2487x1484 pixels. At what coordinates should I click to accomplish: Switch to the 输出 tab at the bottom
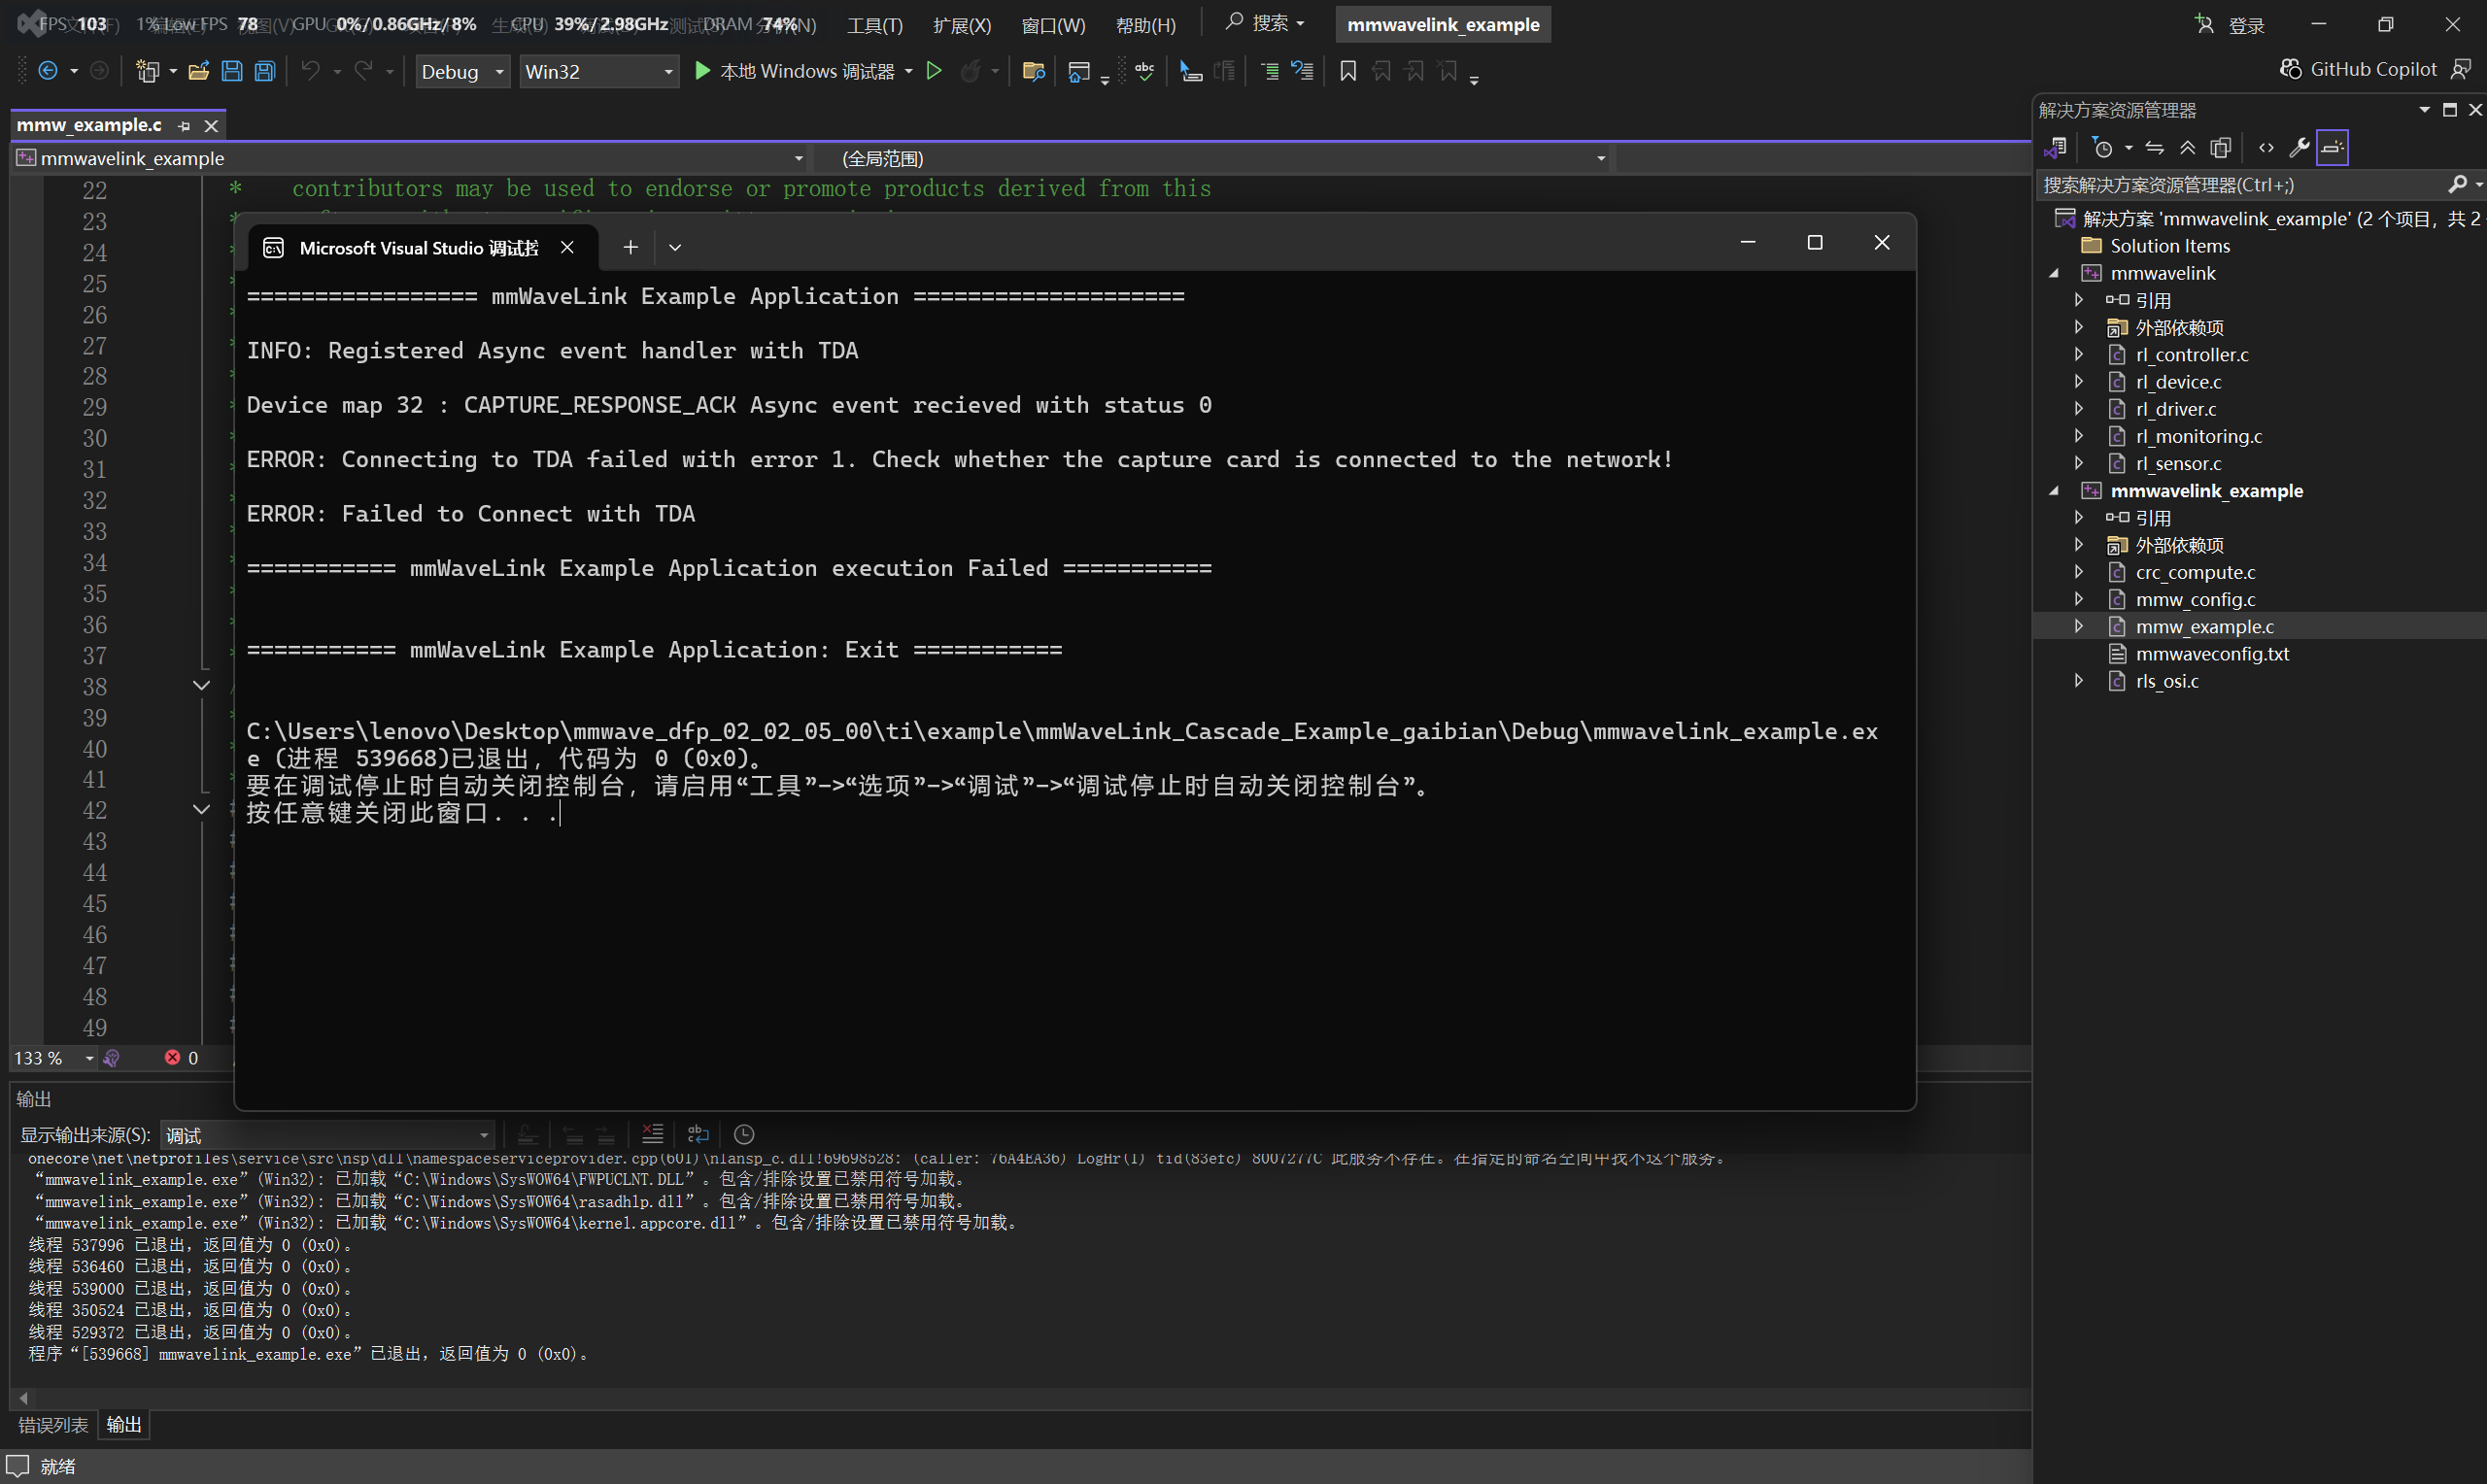click(x=124, y=1425)
